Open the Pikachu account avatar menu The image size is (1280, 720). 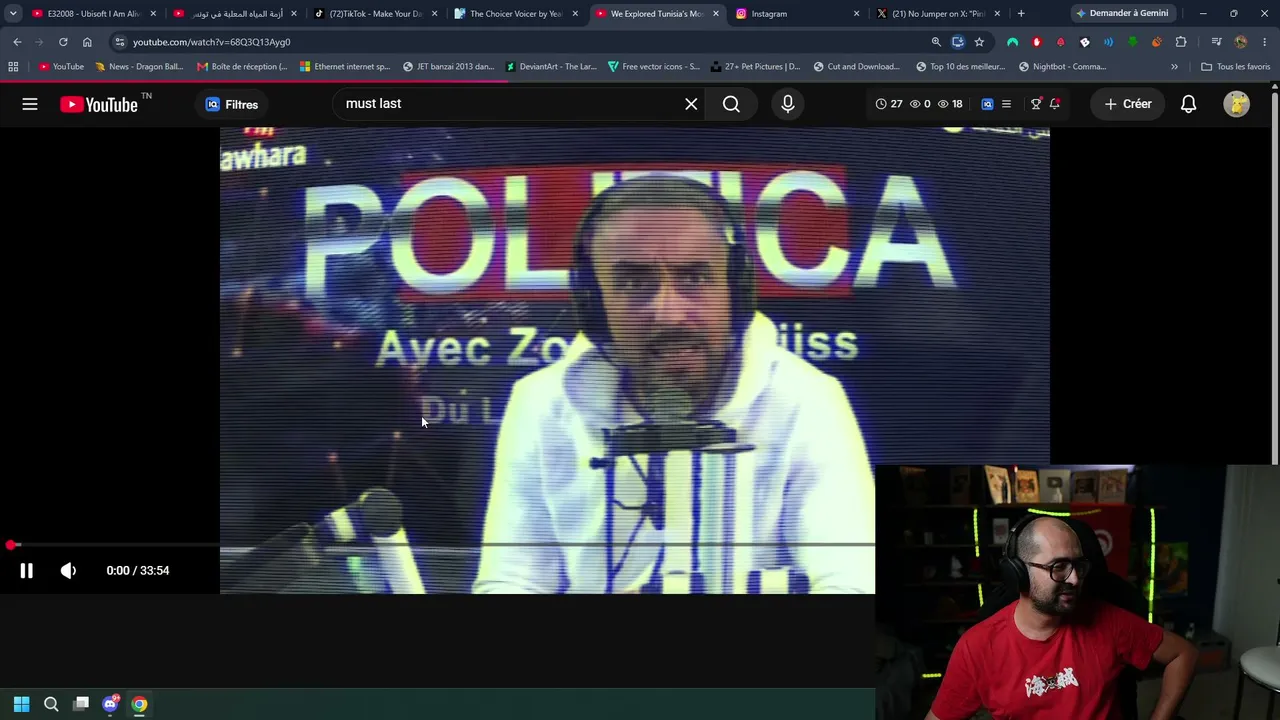1237,104
